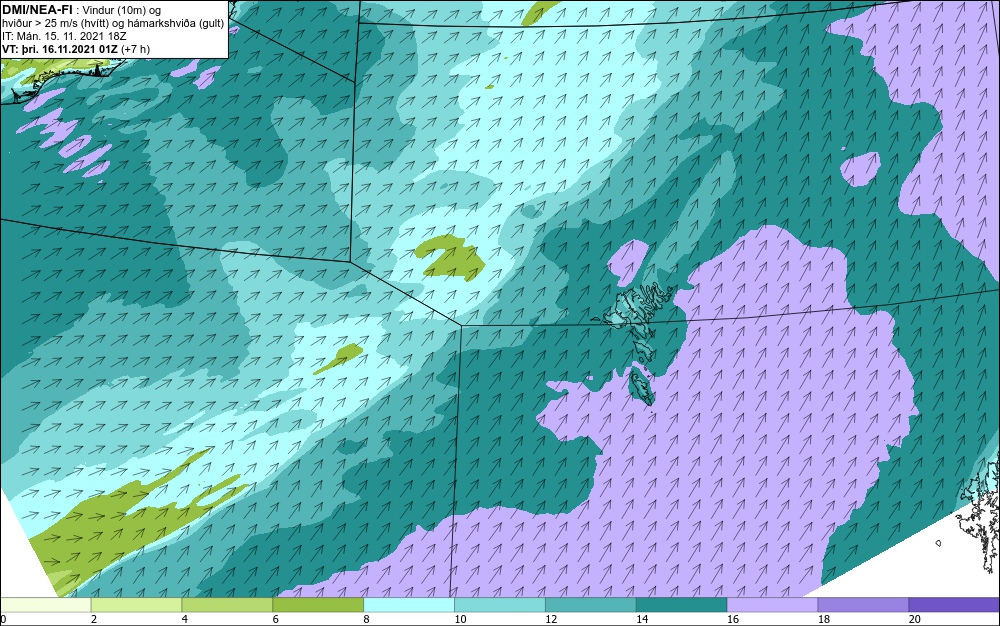Image resolution: width=1000 pixels, height=626 pixels.
Task: Click the legend scale value "0"
Action: [x=3, y=619]
